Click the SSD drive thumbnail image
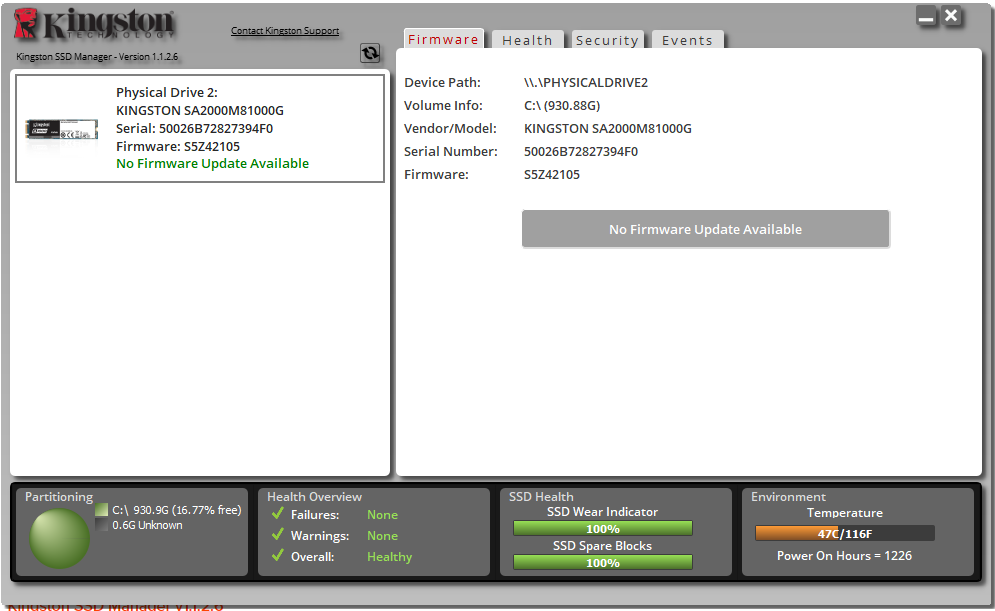The width and height of the screenshot is (995, 611). [62, 129]
